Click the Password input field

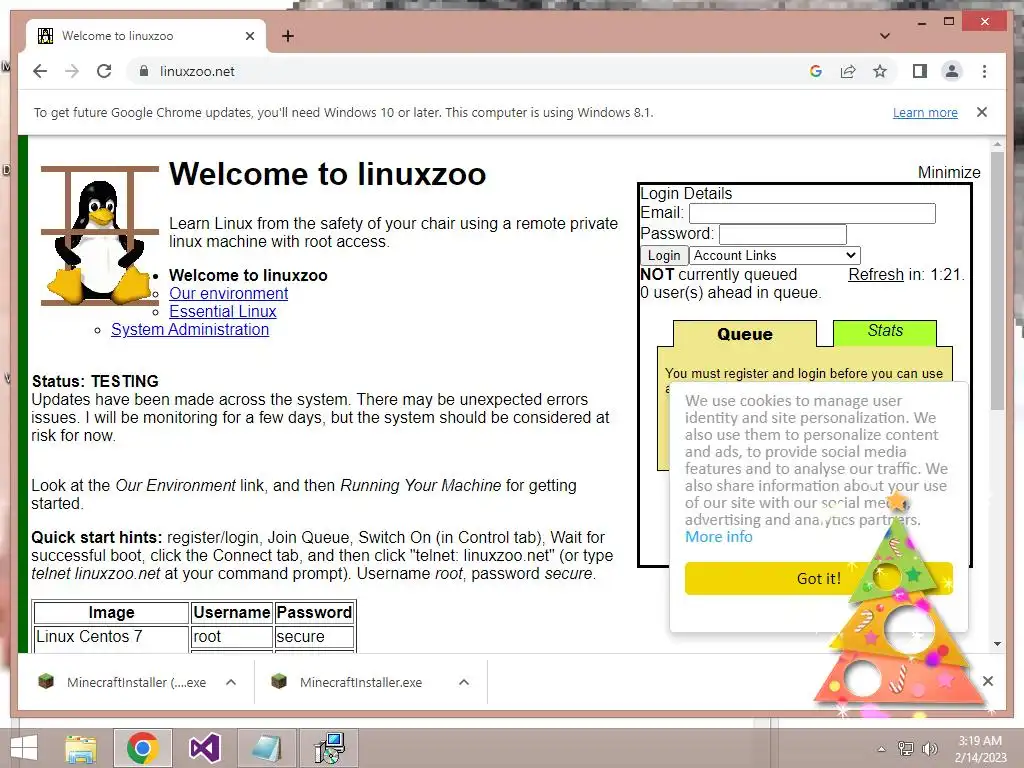pos(782,234)
